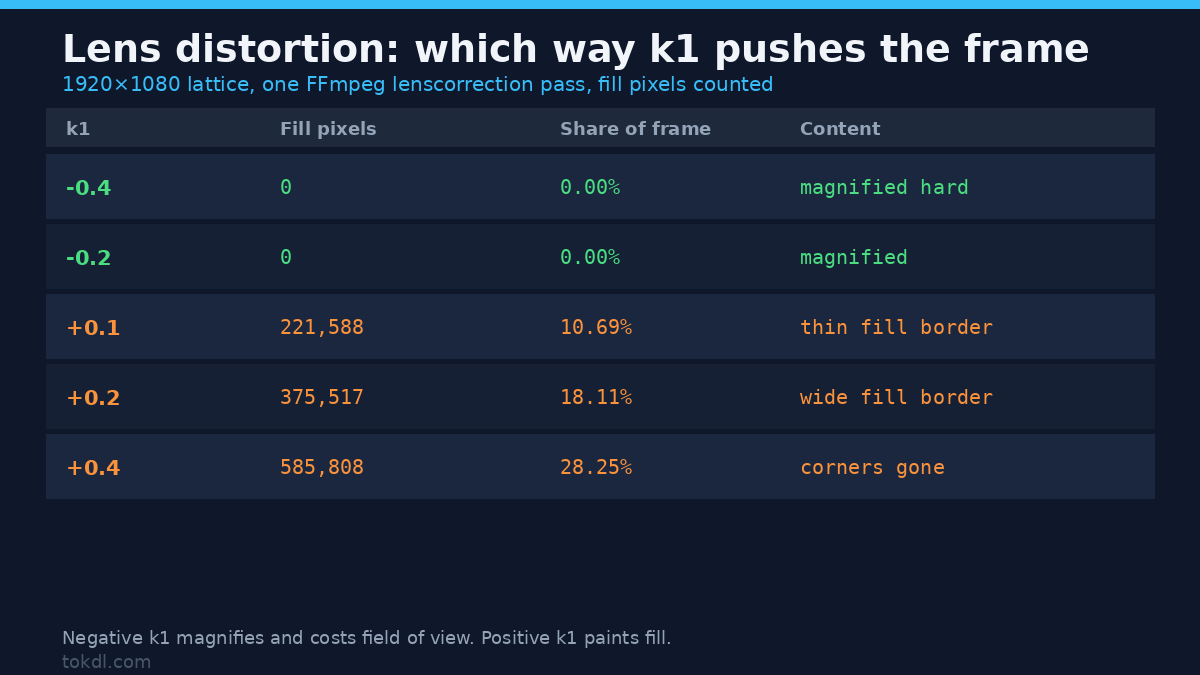Click the 375,517 fill pixels cell
The image size is (1200, 675).
322,398
